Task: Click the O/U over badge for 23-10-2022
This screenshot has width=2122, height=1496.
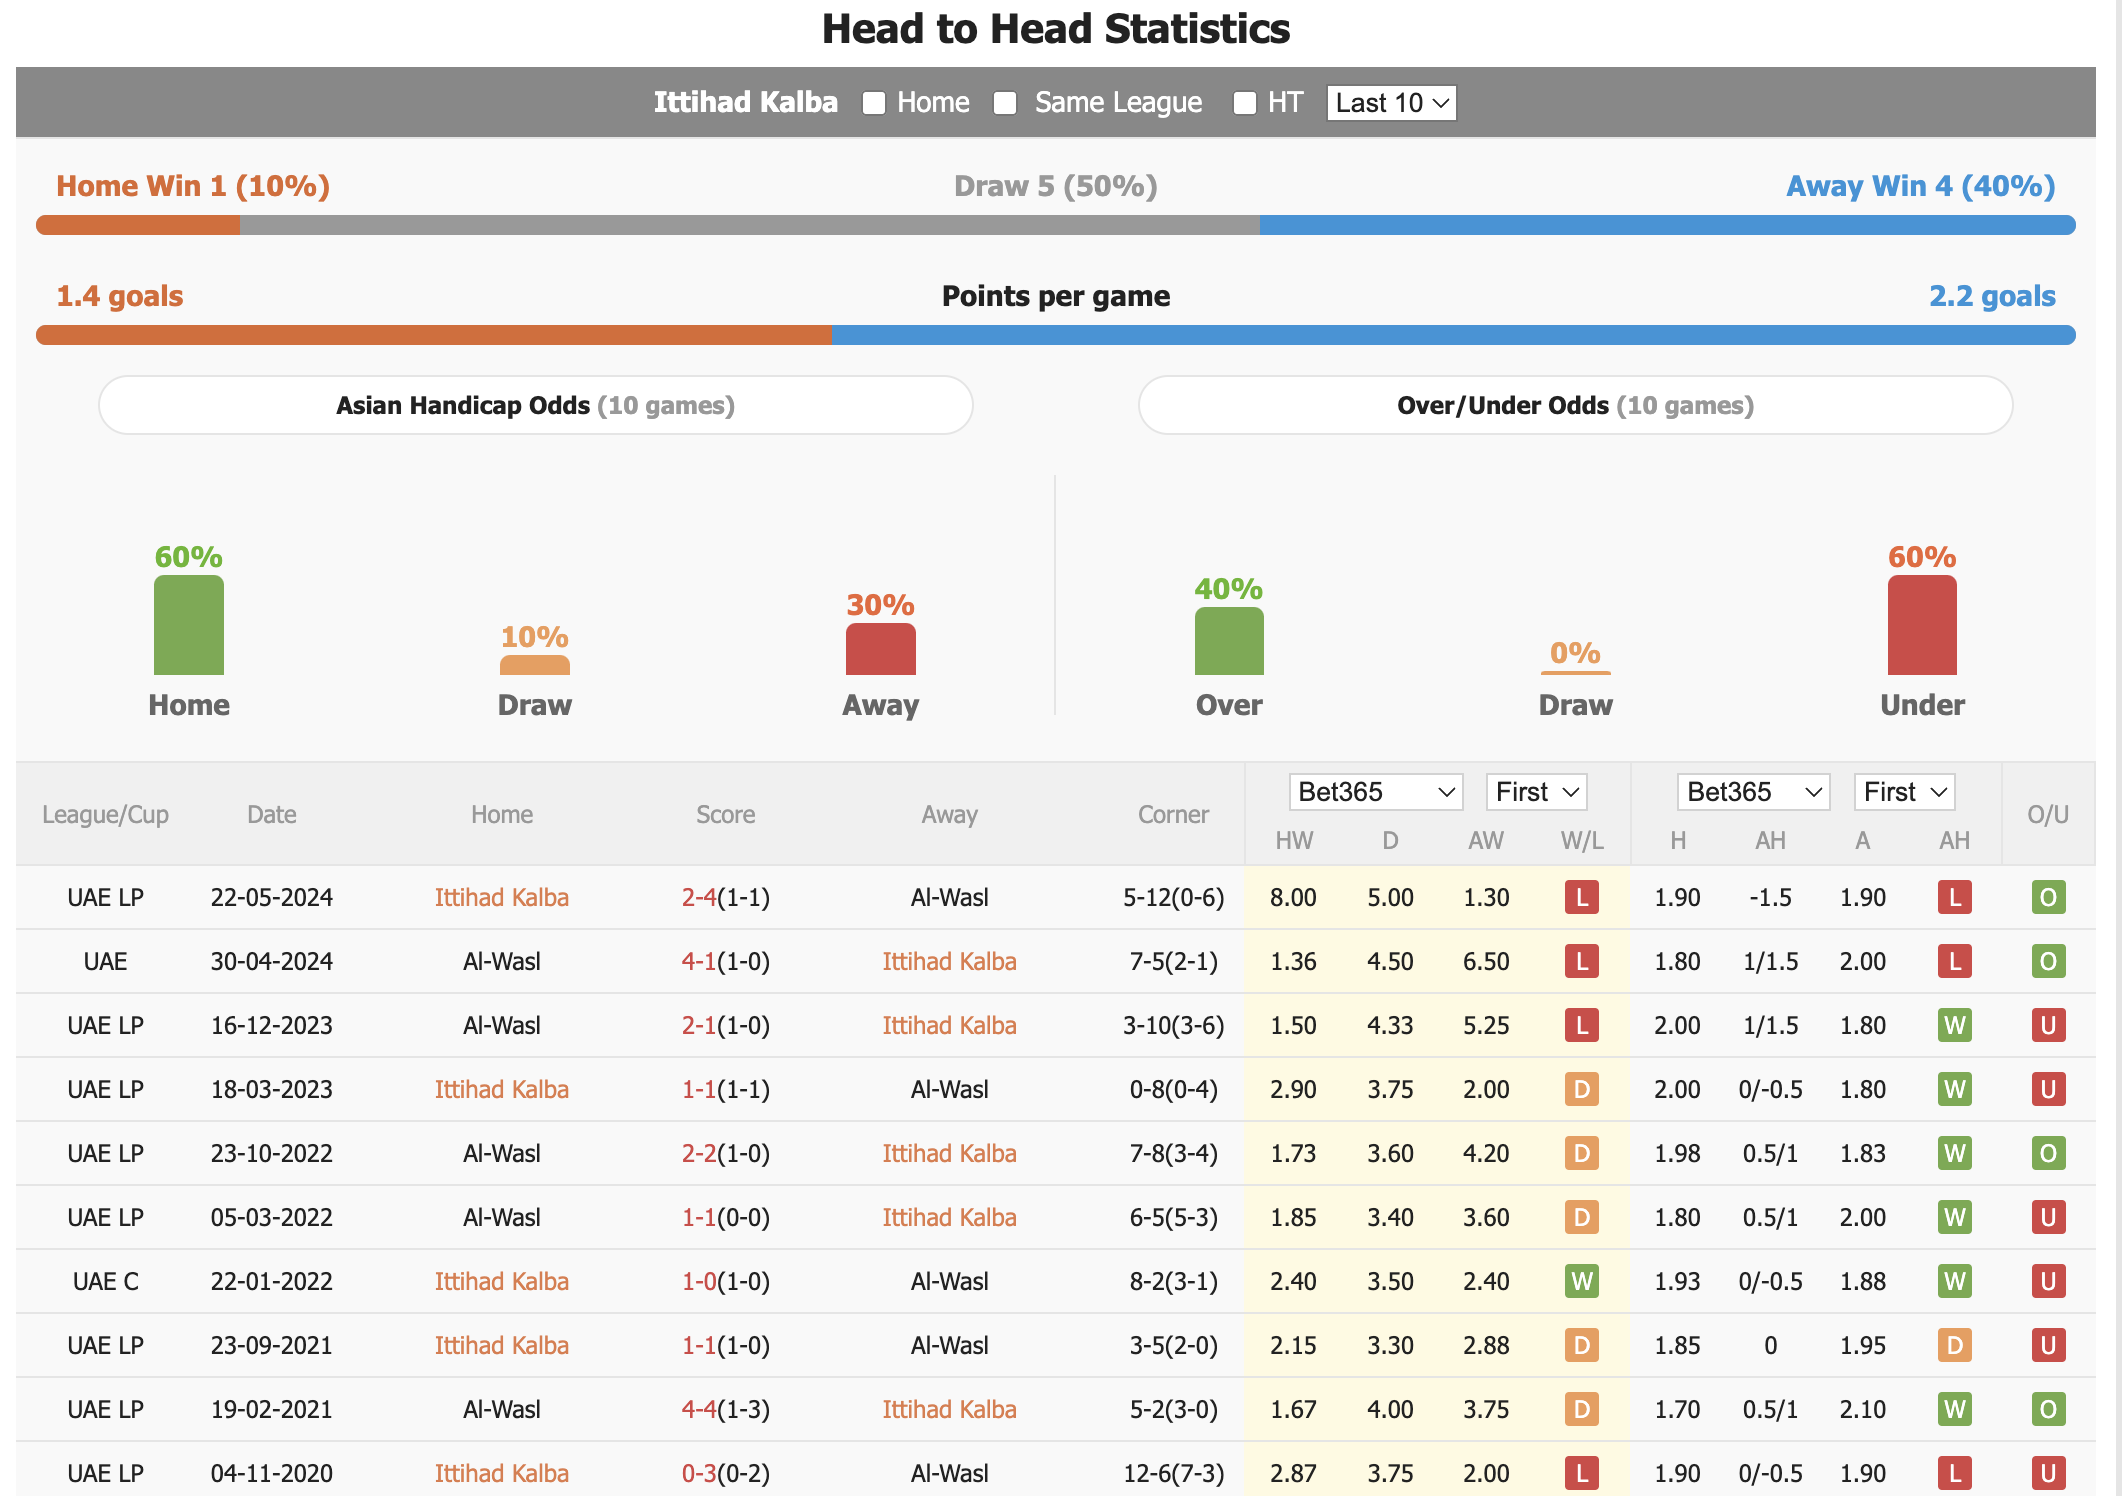Action: [x=2048, y=1153]
